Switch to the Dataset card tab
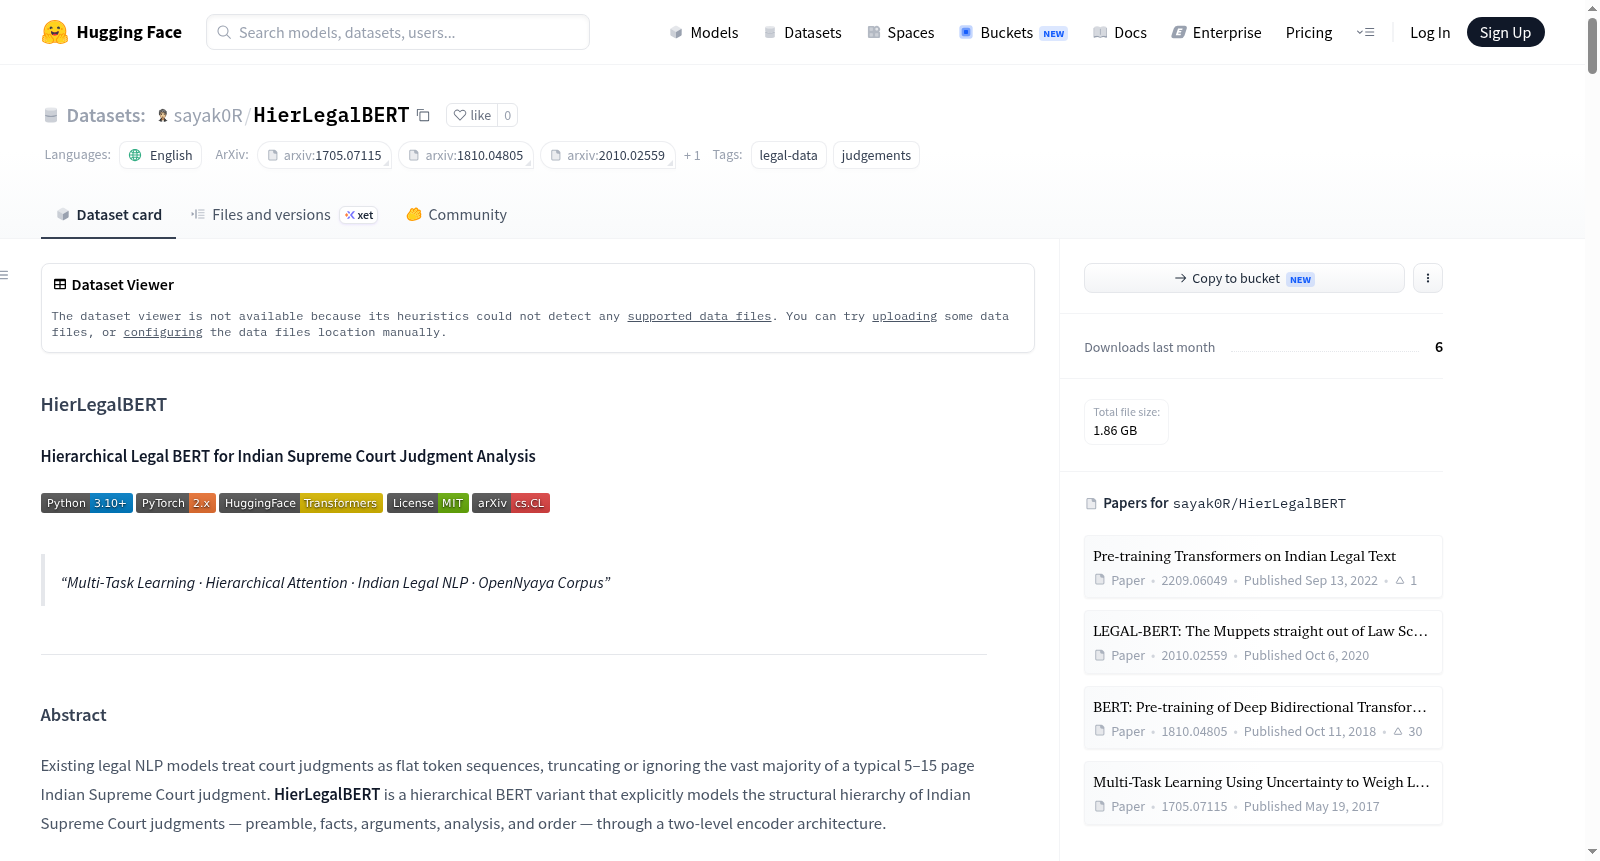This screenshot has width=1600, height=861. 109,215
